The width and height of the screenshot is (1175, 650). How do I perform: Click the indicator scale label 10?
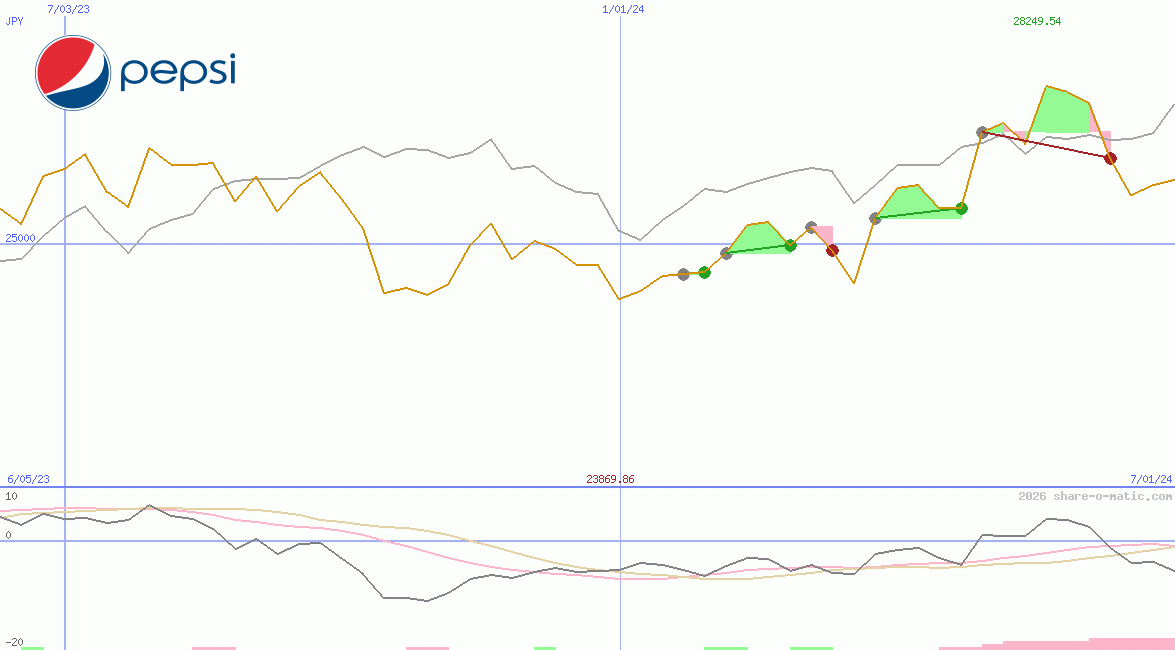(x=11, y=496)
